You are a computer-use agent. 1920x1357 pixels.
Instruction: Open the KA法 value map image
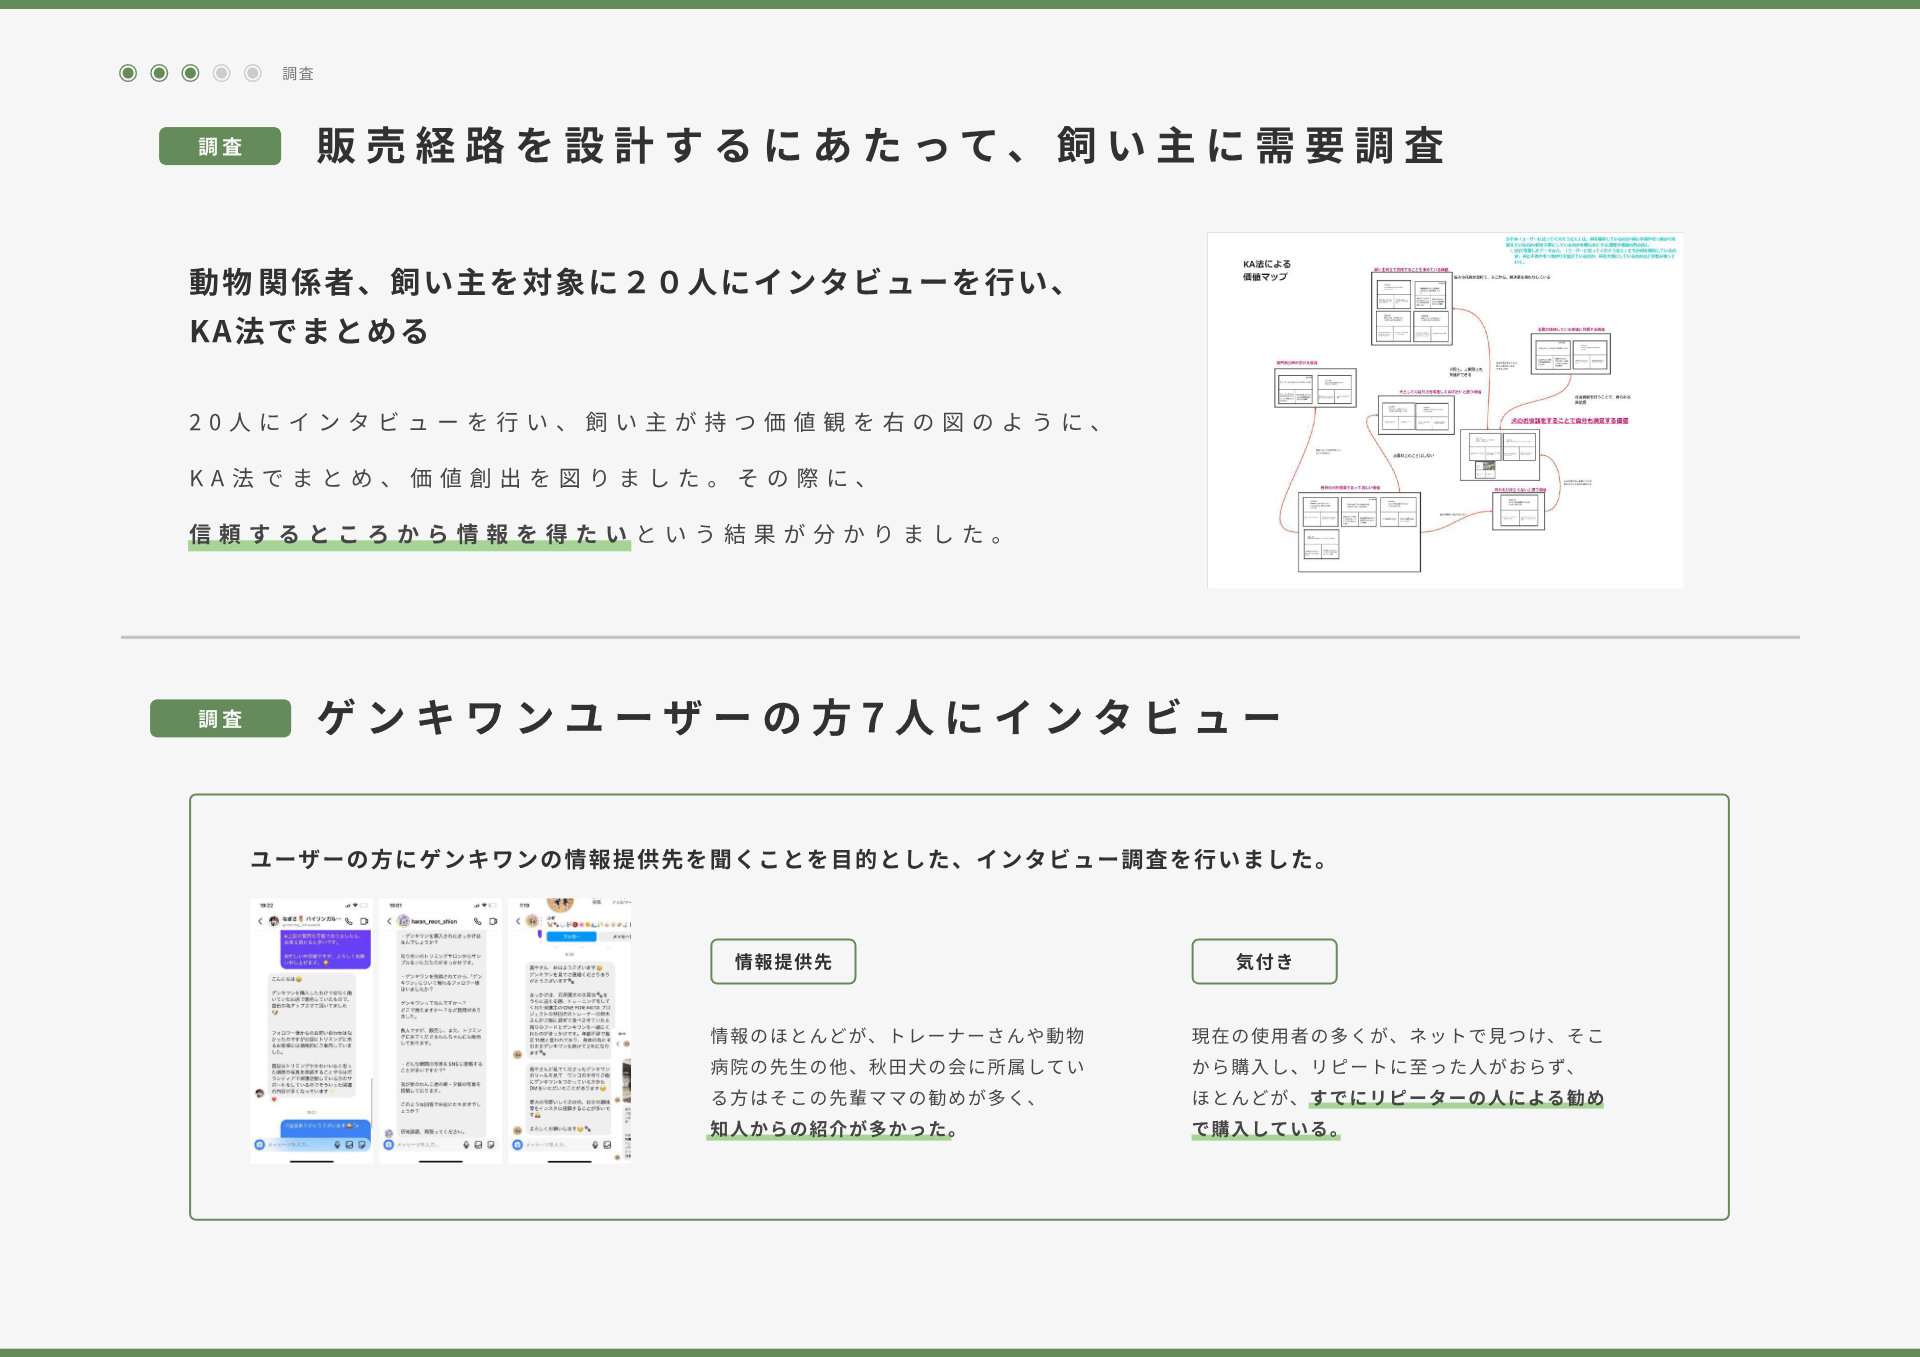tap(1445, 410)
